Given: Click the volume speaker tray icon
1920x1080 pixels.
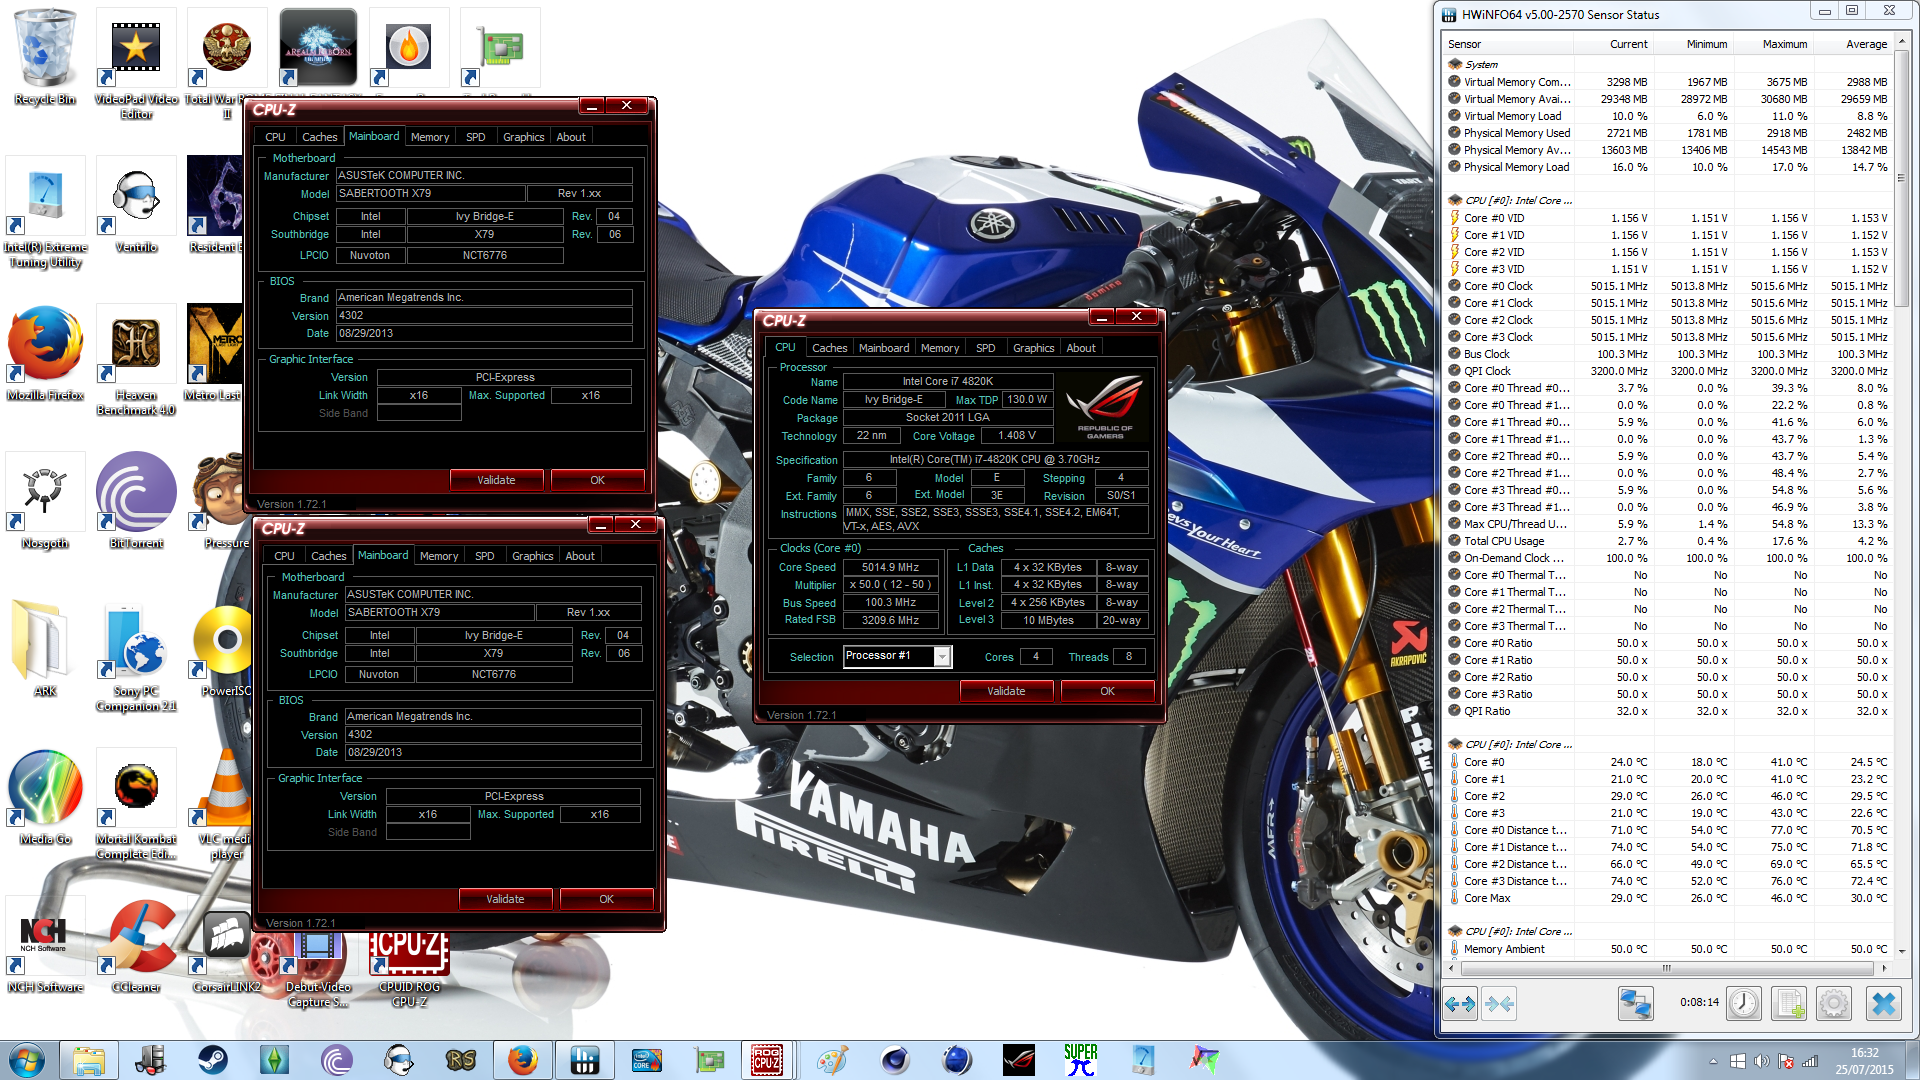Looking at the screenshot, I should point(1761,1061).
